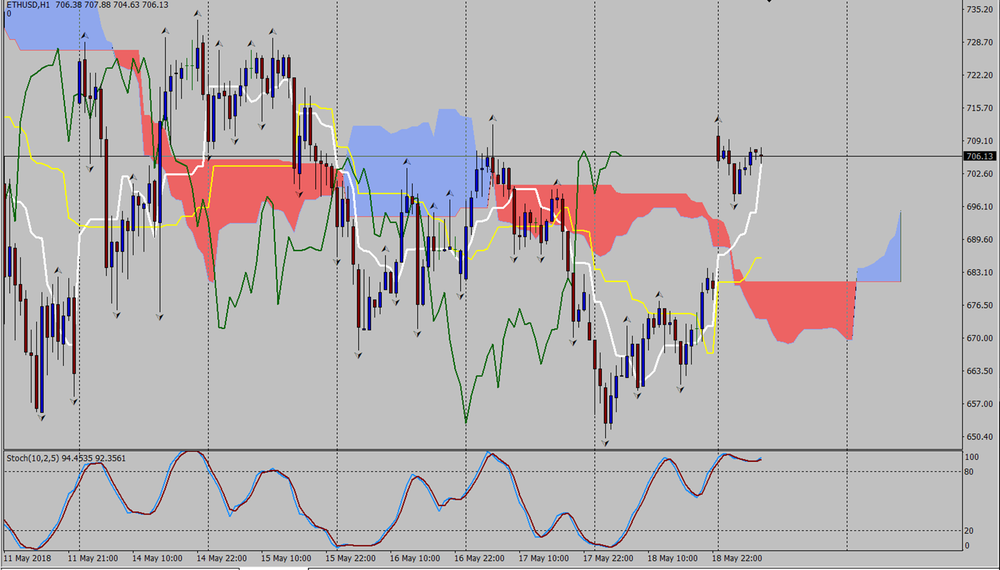Click the 728.70 price axis label

pos(979,42)
